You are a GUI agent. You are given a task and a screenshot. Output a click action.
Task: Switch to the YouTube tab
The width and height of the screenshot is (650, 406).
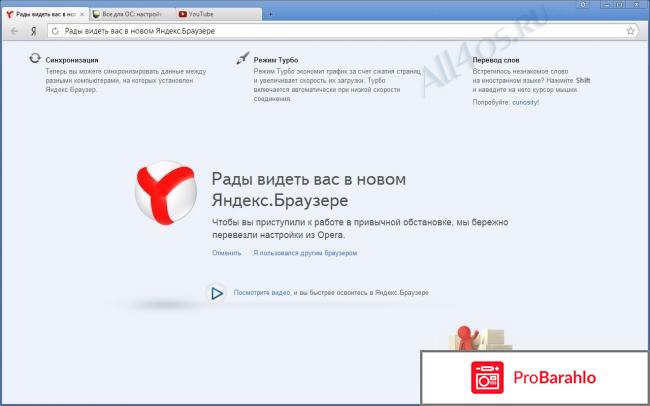tap(218, 14)
